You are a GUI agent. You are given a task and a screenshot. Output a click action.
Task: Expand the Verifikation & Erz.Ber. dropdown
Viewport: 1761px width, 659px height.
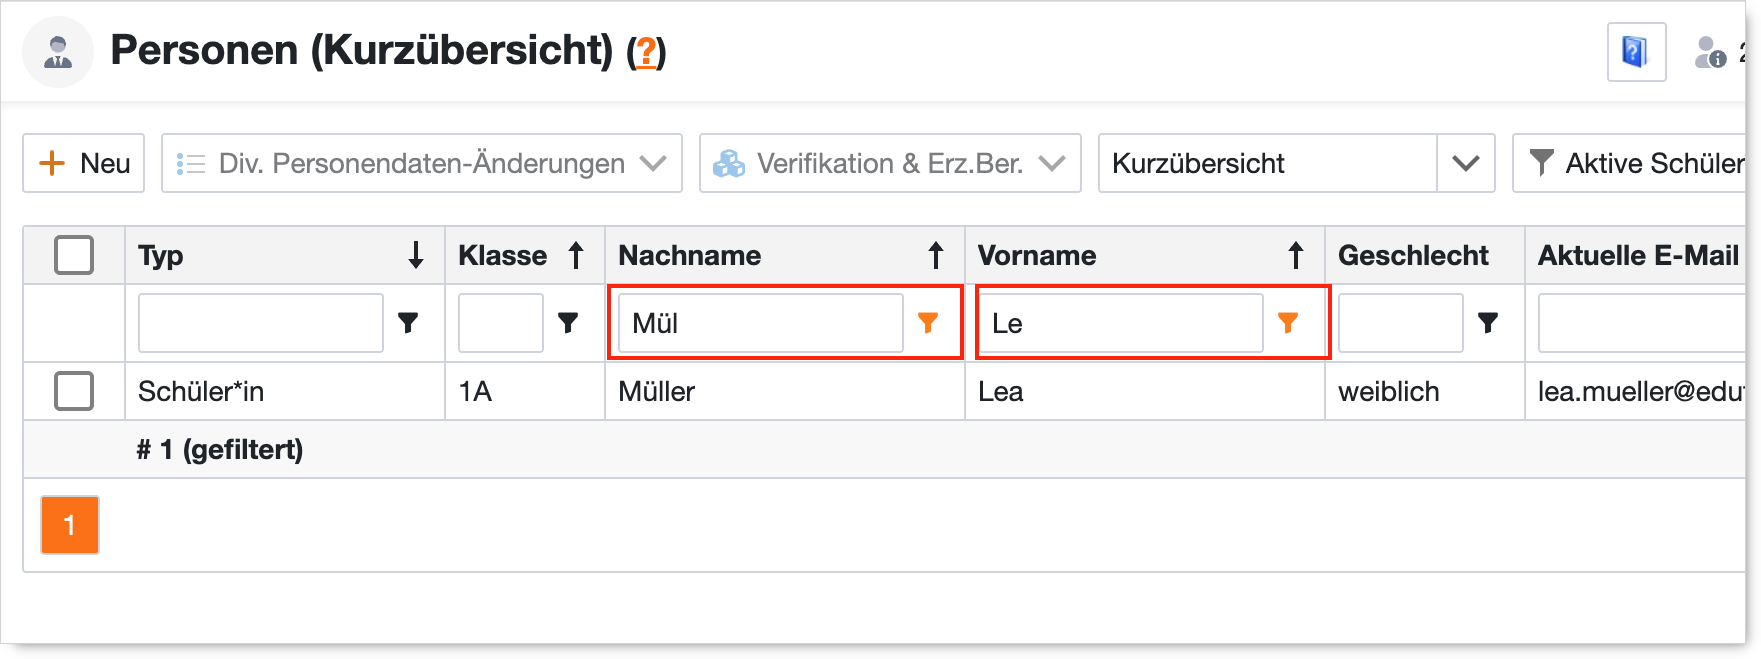click(x=889, y=163)
